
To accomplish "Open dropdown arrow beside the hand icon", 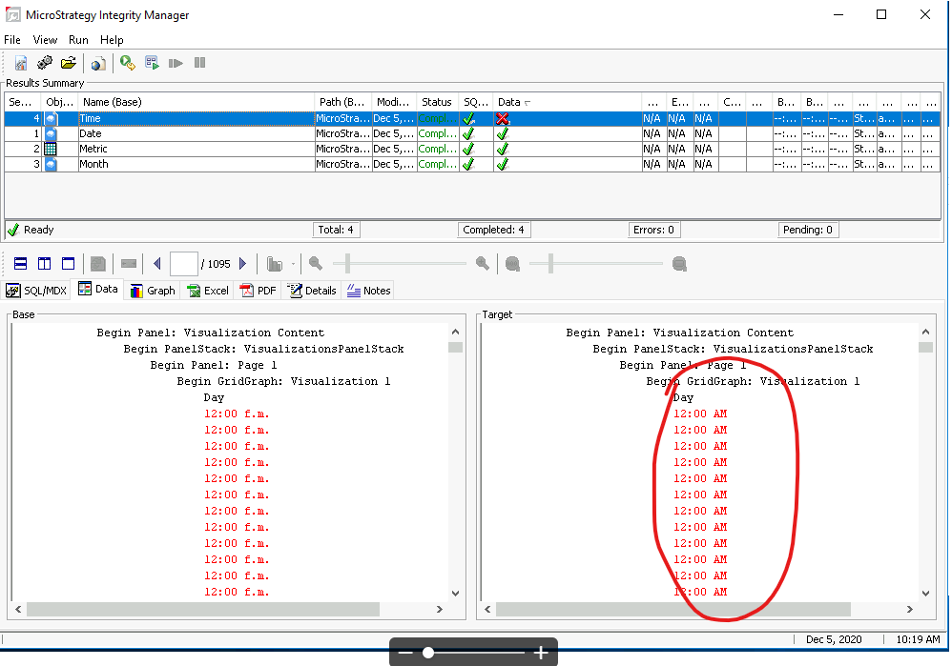I will point(293,265).
